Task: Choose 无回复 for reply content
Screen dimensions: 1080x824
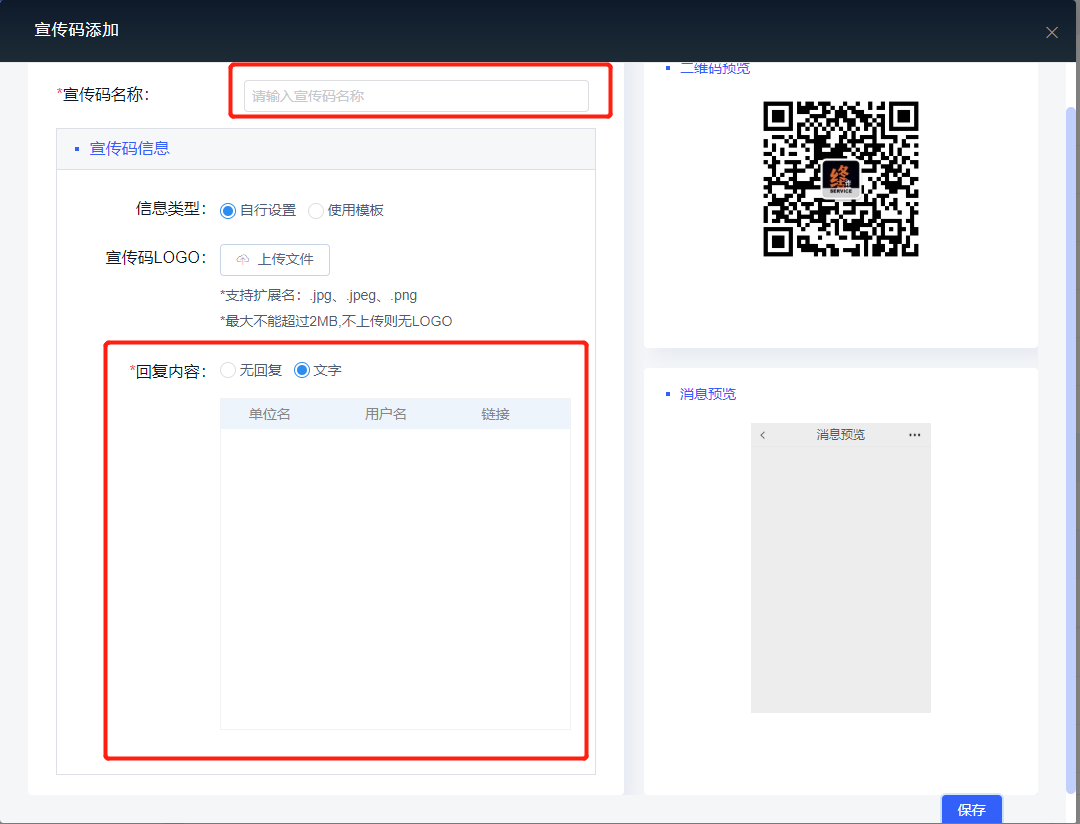Action: pyautogui.click(x=251, y=371)
